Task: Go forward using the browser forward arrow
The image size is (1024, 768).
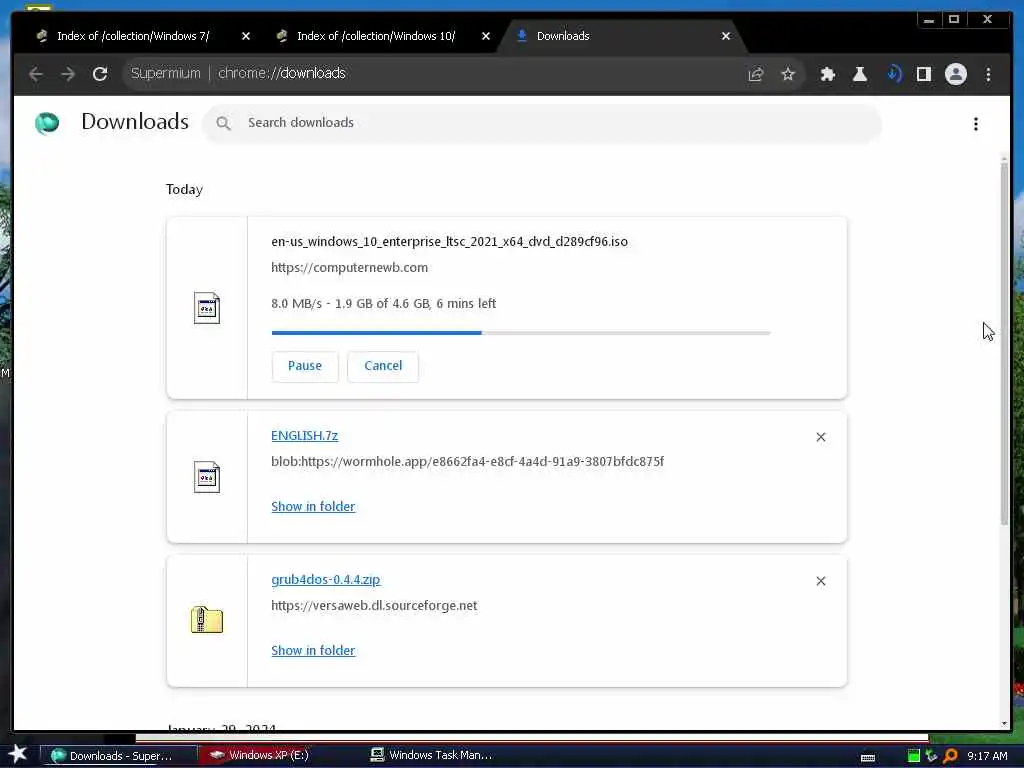Action: 68,74
